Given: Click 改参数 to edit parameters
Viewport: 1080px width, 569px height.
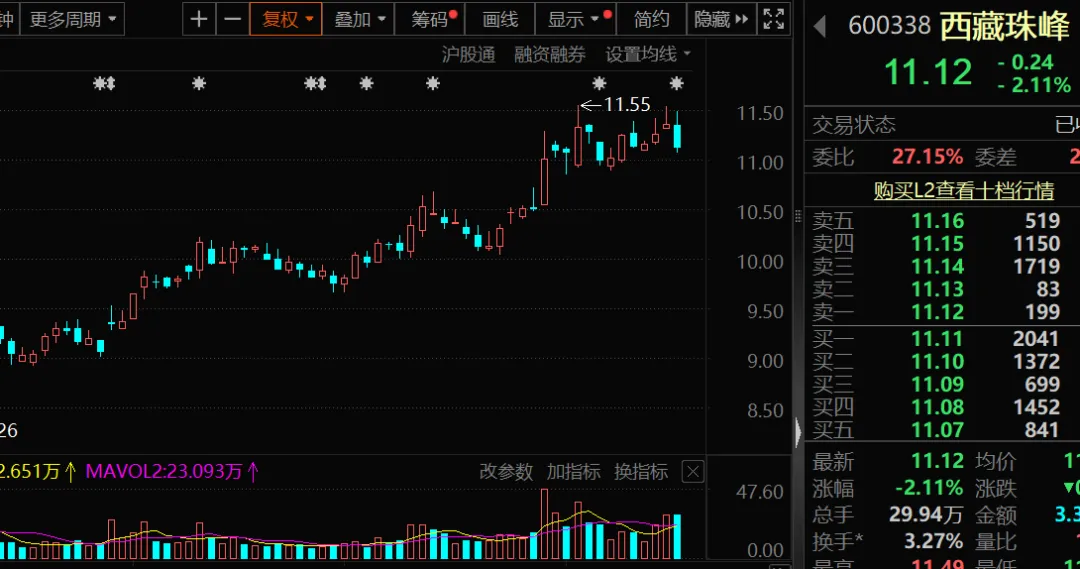Looking at the screenshot, I should [506, 472].
